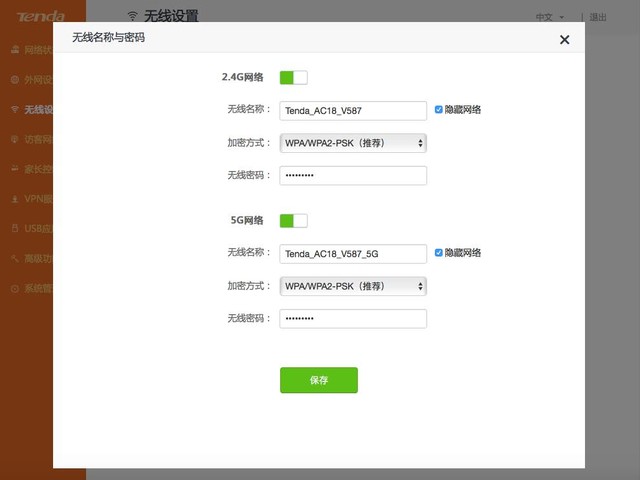Open 2.4G encryption mode dropdown

(353, 143)
